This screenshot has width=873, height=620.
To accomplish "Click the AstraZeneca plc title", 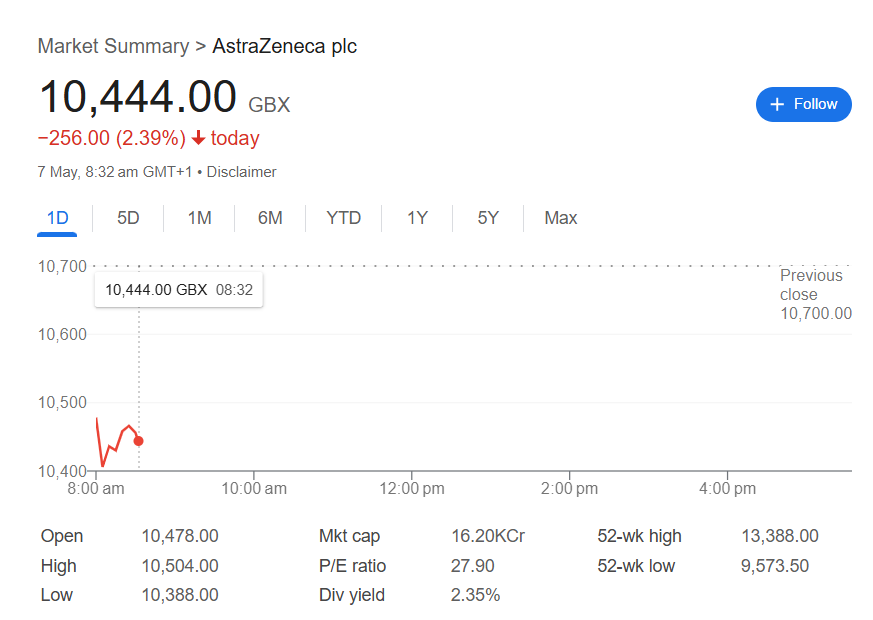I will (x=285, y=46).
